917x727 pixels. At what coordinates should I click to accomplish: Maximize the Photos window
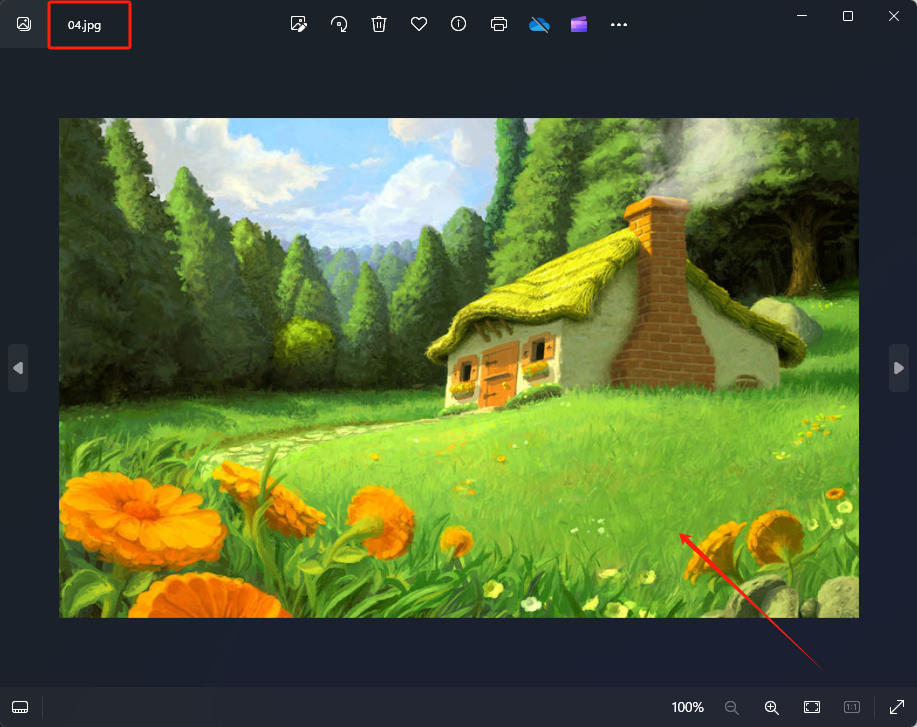click(847, 16)
